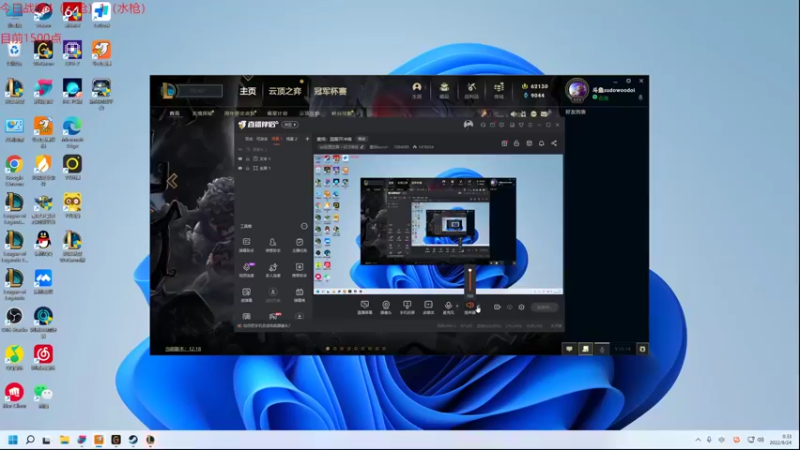The height and width of the screenshot is (450, 800).
Task: Click the first tool in third toolbox row
Action: click(246, 294)
